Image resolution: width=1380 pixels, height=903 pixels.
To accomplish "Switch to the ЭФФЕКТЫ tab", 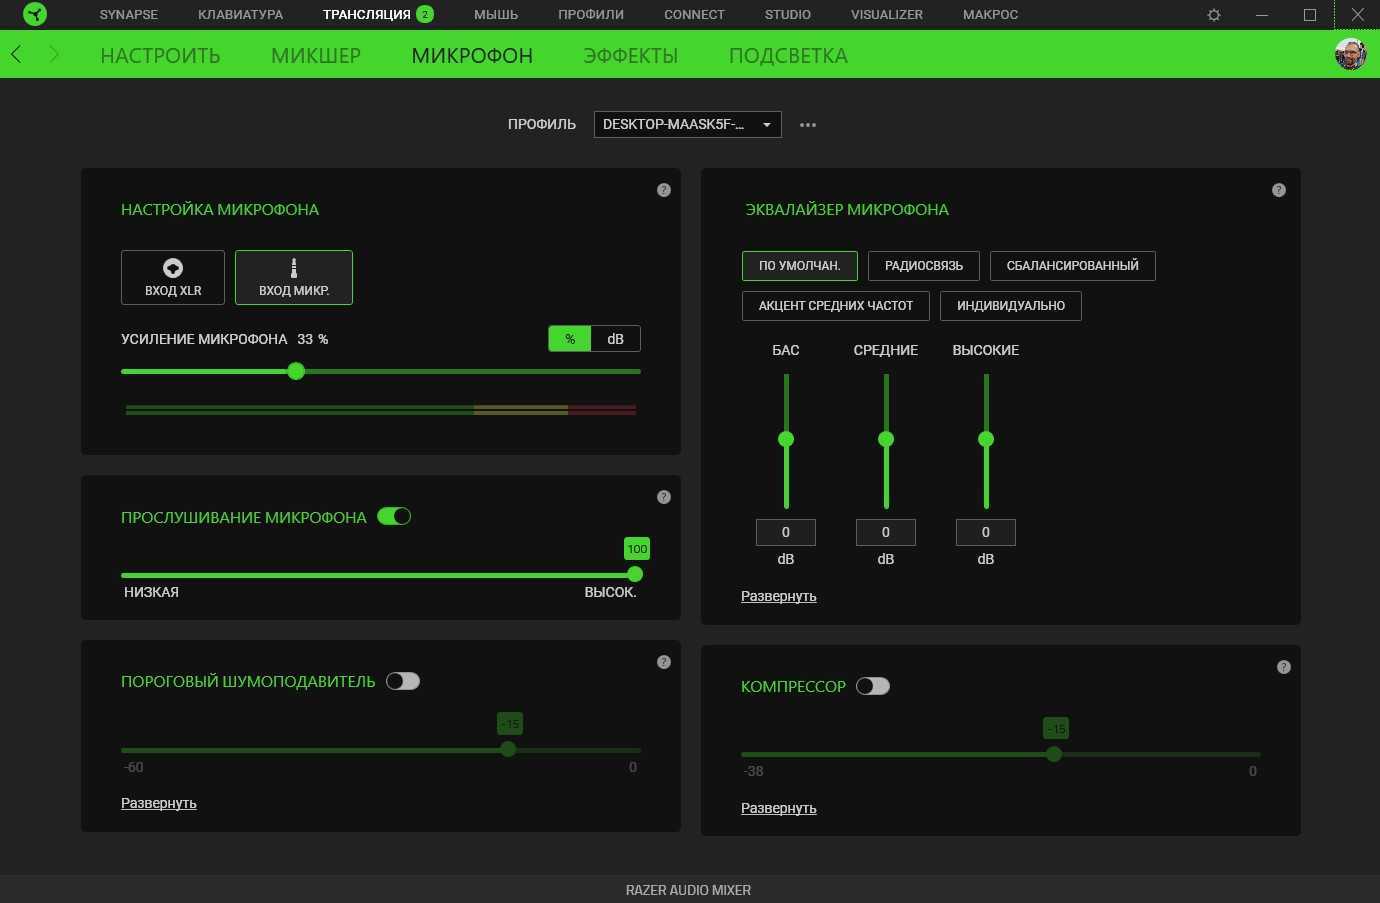I will point(630,56).
